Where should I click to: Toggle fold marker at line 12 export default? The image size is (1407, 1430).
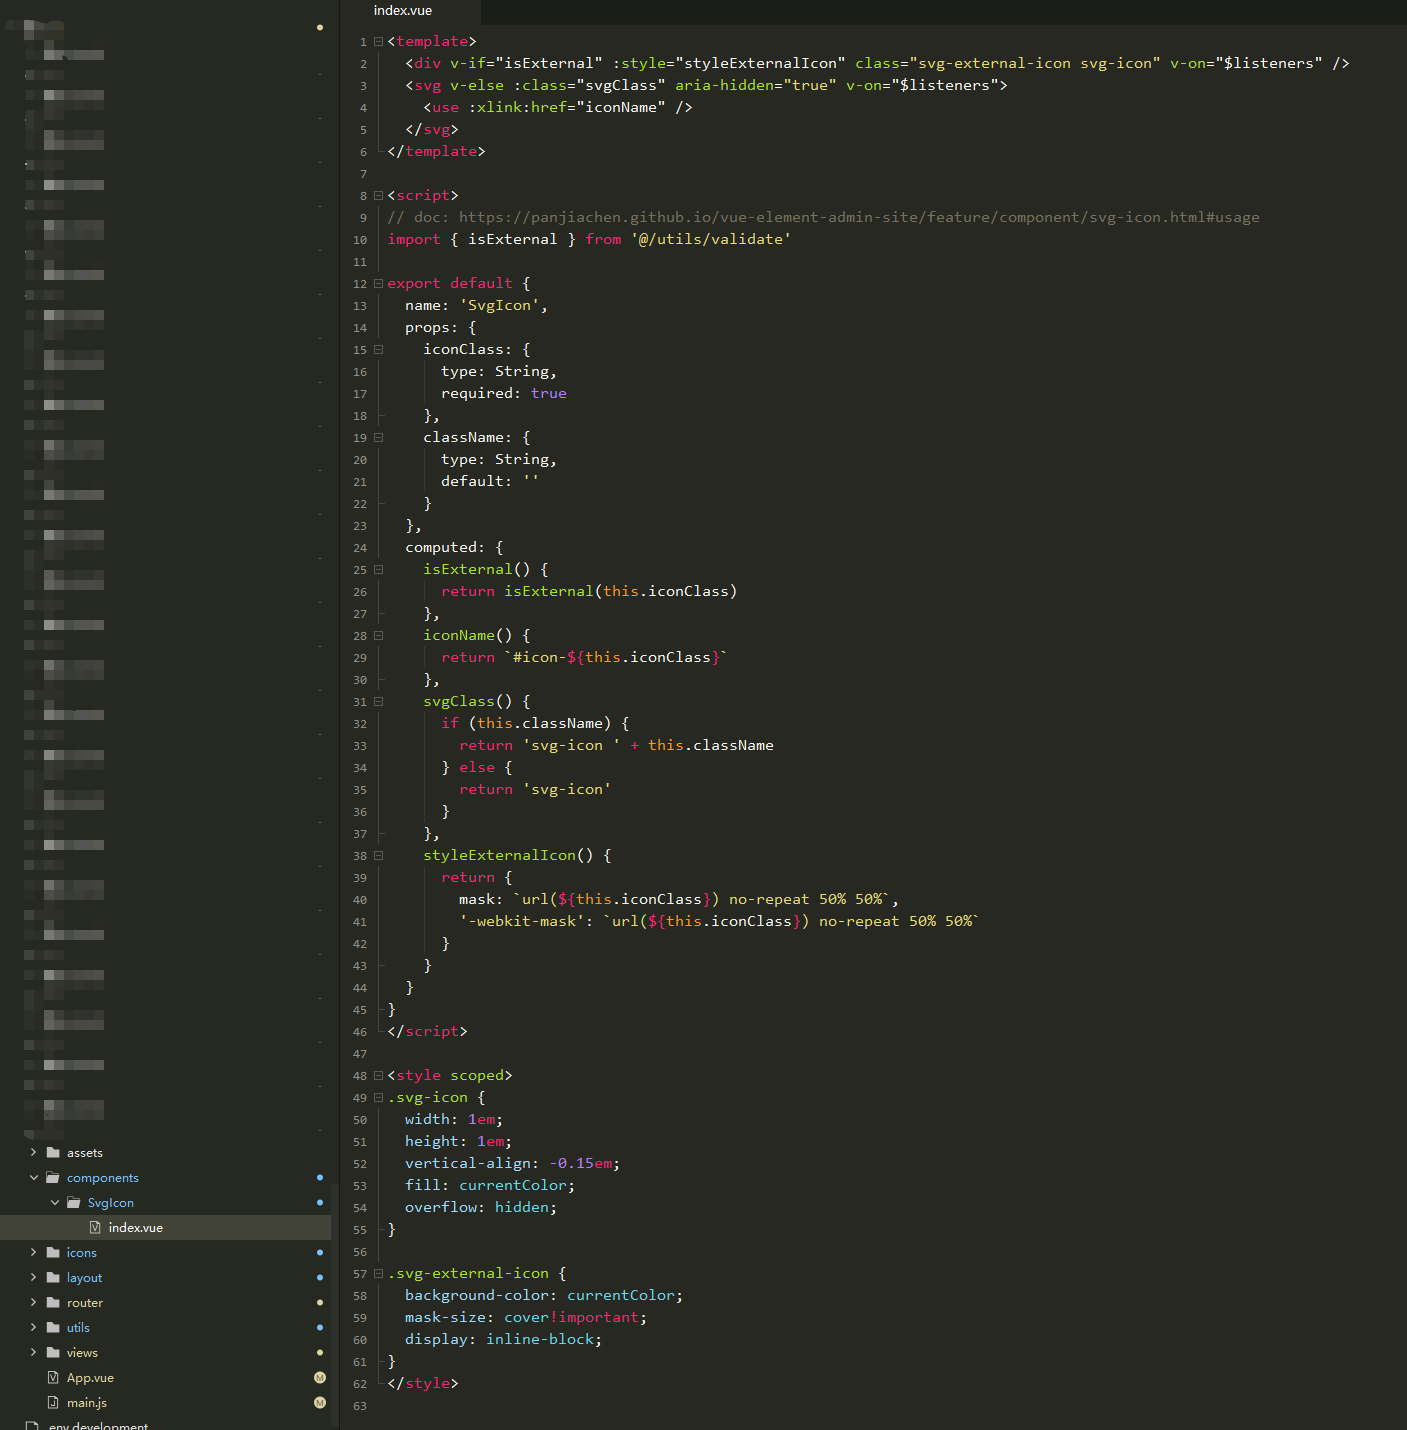(378, 284)
